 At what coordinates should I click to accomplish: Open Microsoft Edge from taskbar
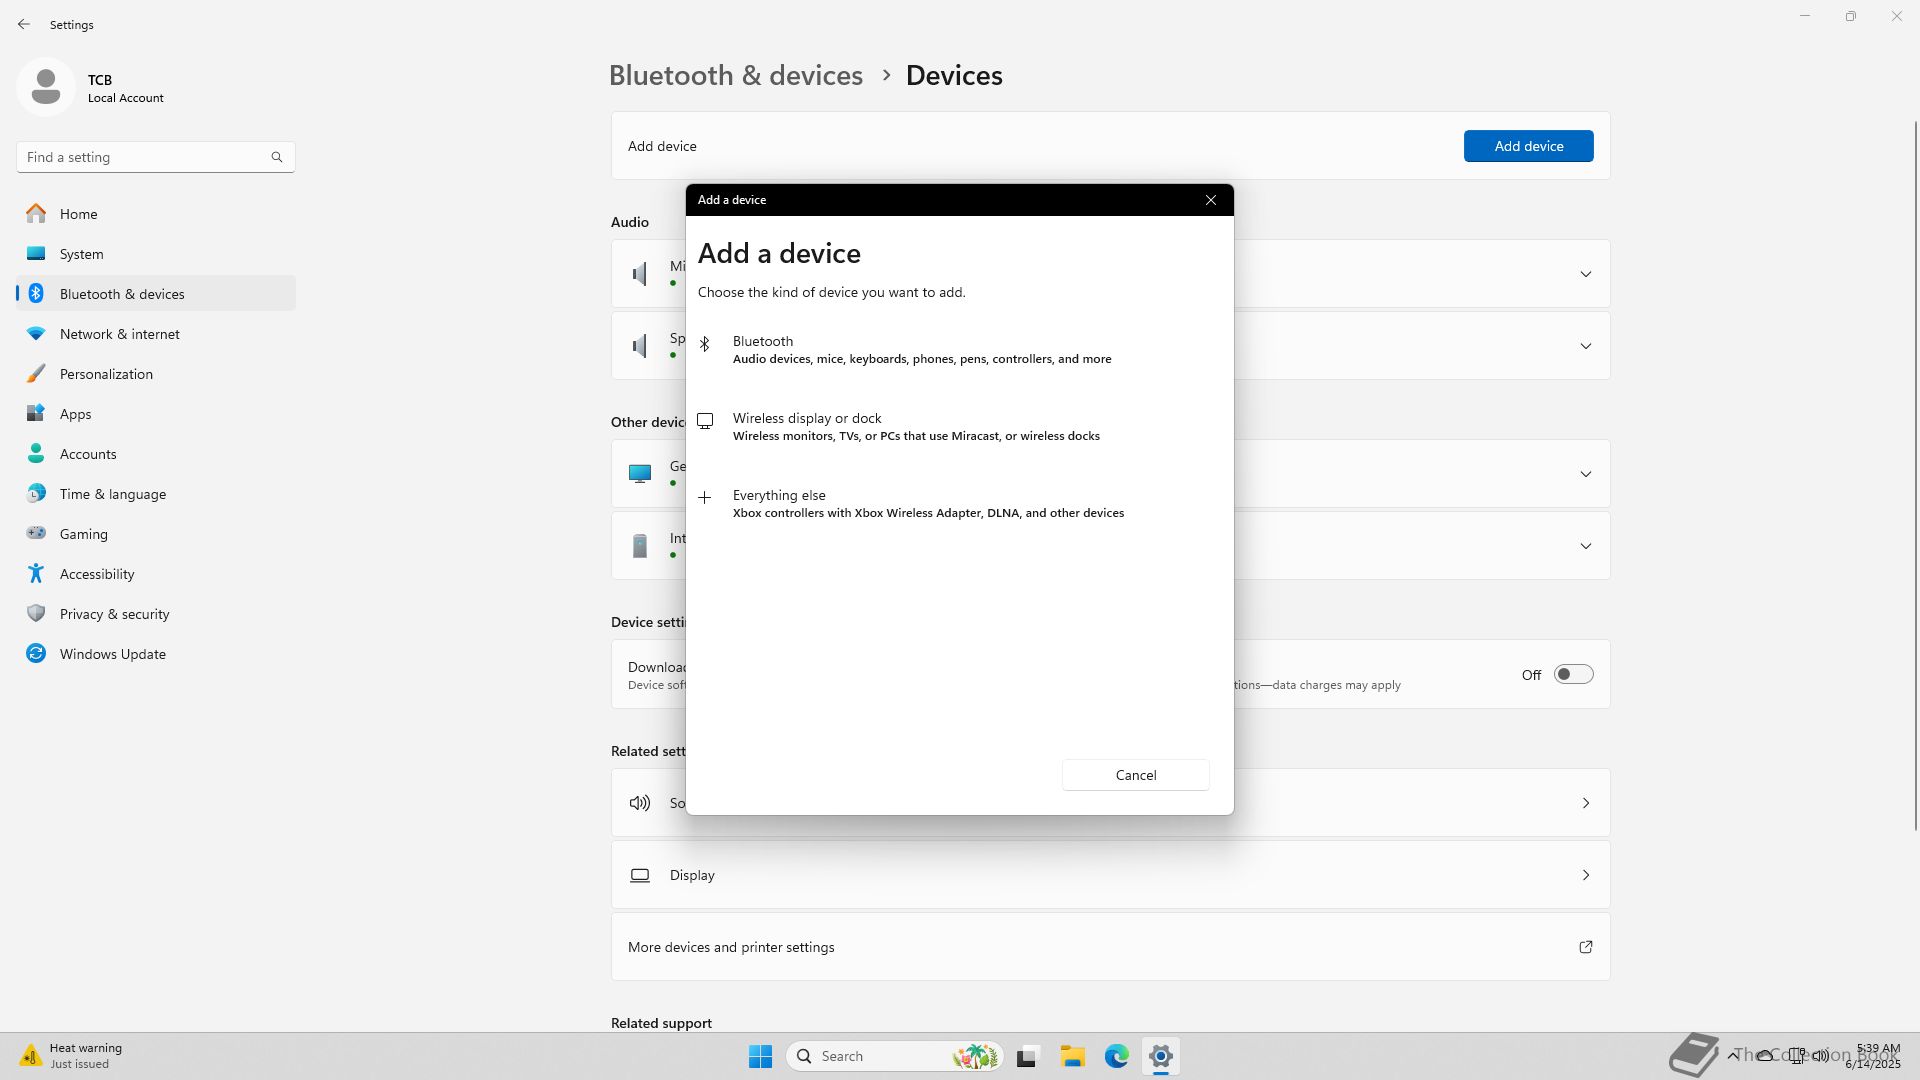point(1116,1056)
